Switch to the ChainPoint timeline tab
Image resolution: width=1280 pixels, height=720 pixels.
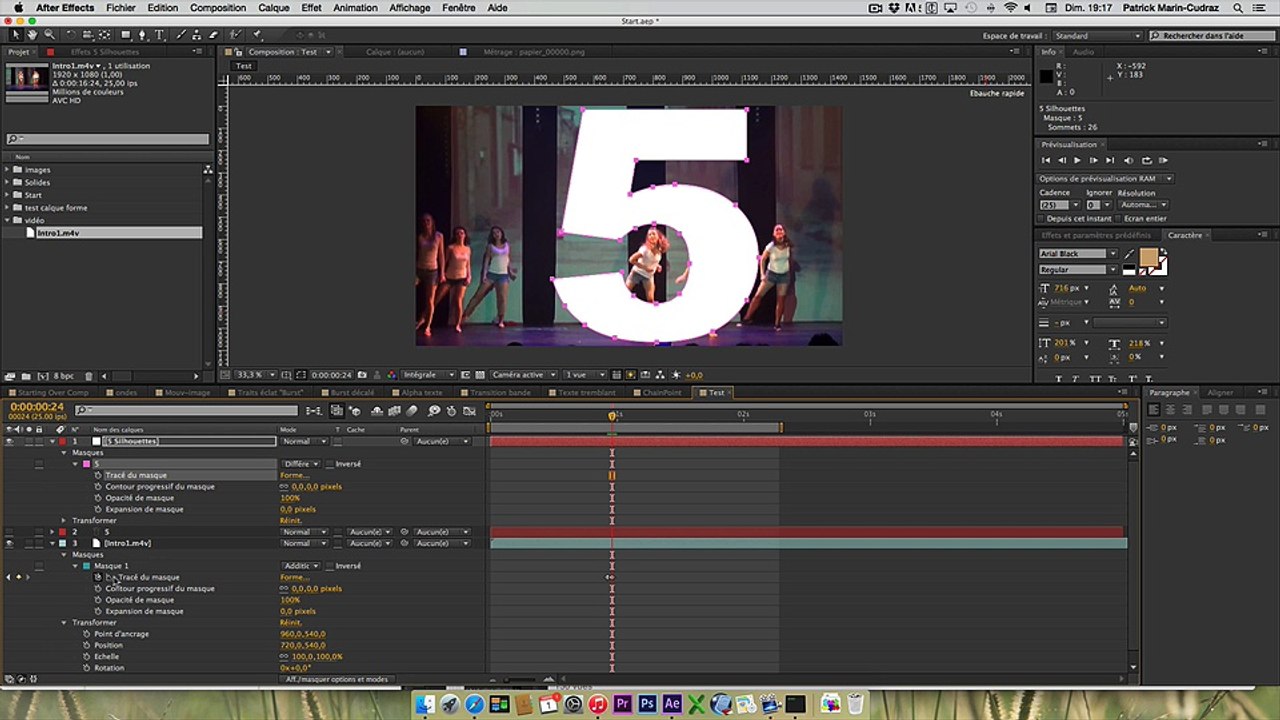[x=661, y=393]
